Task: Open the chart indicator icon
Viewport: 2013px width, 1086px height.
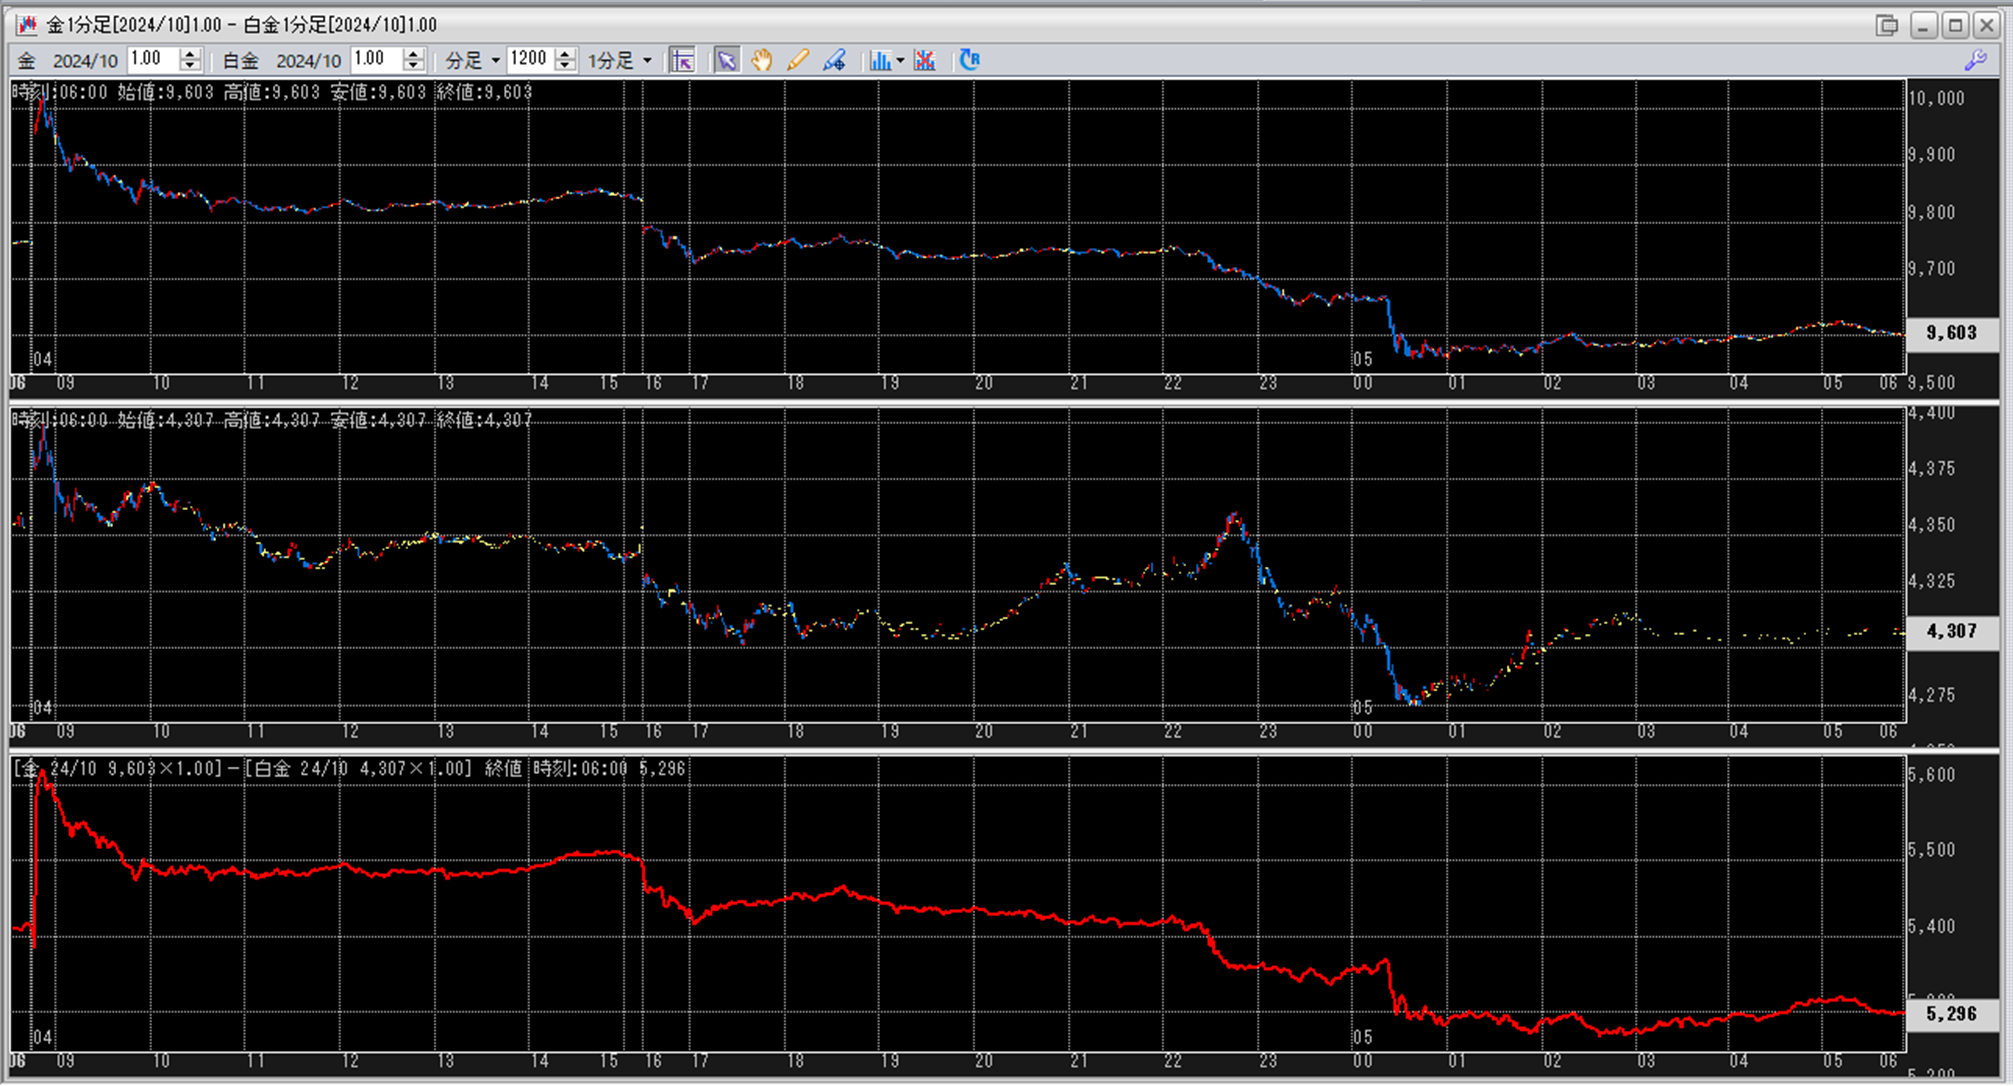Action: 879,61
